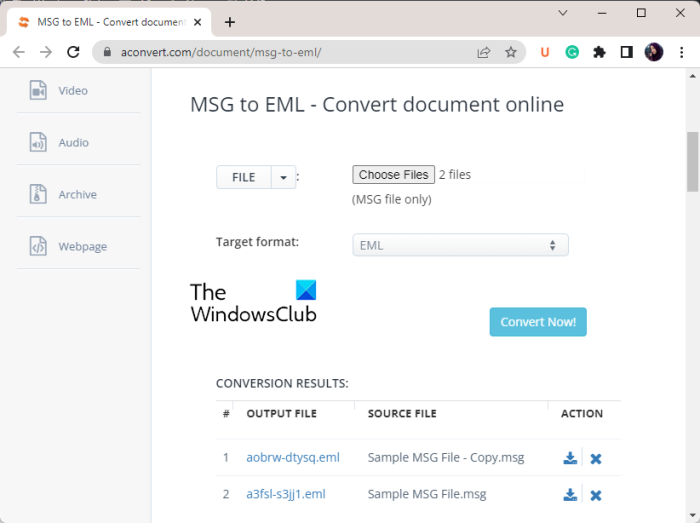Click the FILE button
Image resolution: width=700 pixels, height=523 pixels.
tap(244, 177)
